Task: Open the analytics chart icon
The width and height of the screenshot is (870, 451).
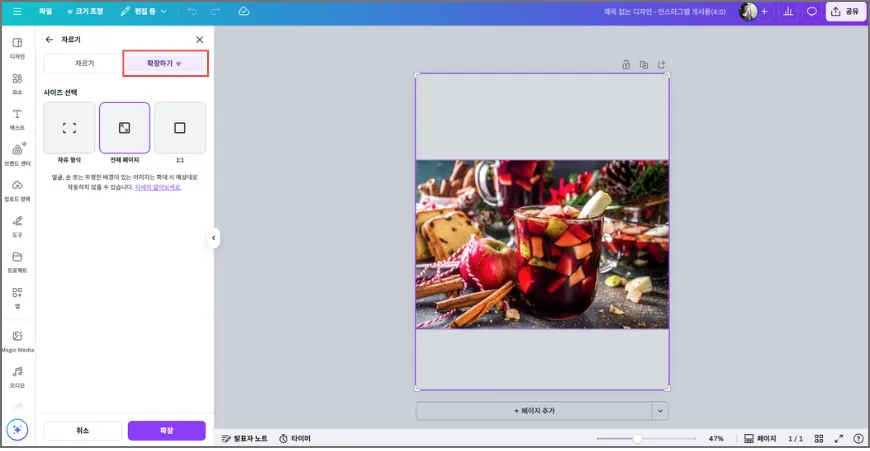Action: click(788, 11)
